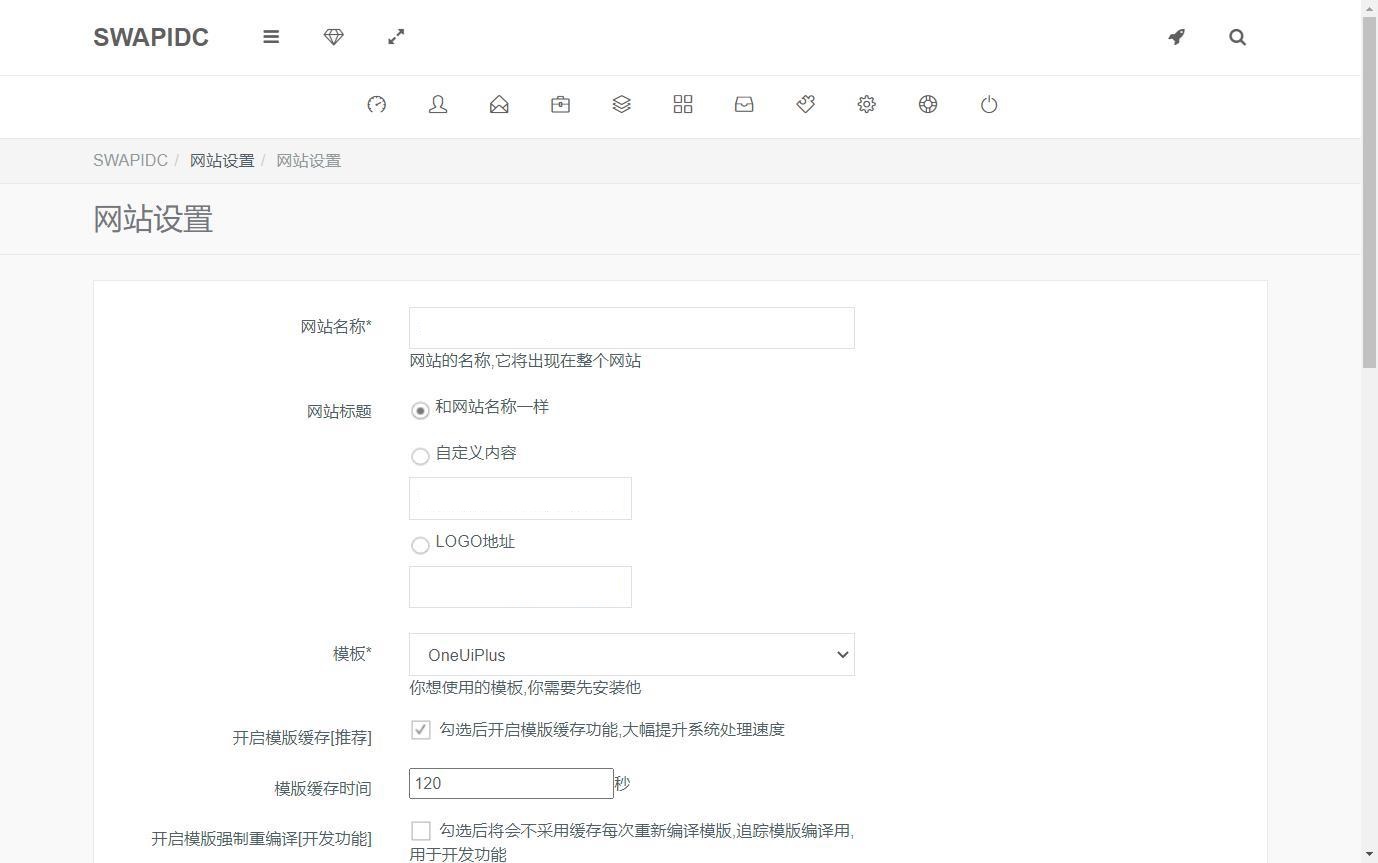Viewport: 1378px width, 863px height.
Task: Open search with the magnifier icon
Action: pyautogui.click(x=1237, y=37)
